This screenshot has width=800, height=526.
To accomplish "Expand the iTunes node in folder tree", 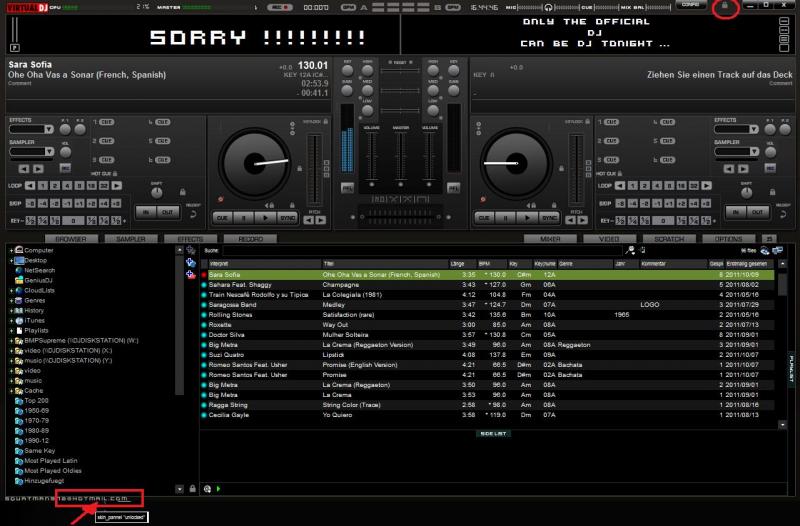I will point(11,321).
